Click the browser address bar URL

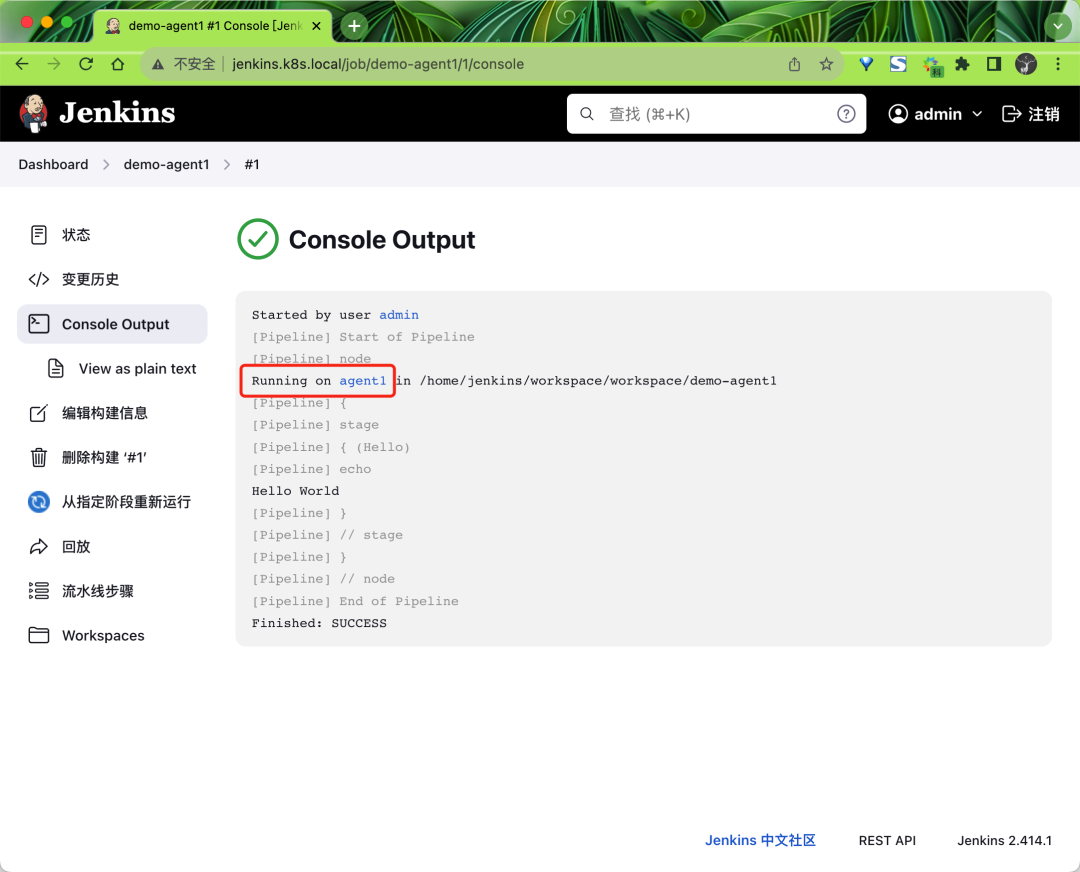point(377,64)
